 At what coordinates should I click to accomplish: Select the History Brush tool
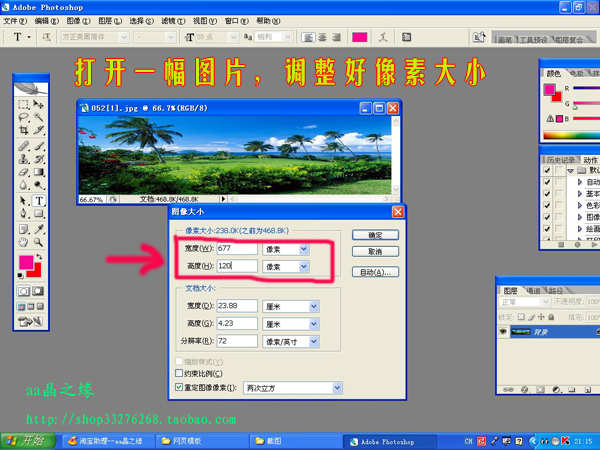[38, 159]
